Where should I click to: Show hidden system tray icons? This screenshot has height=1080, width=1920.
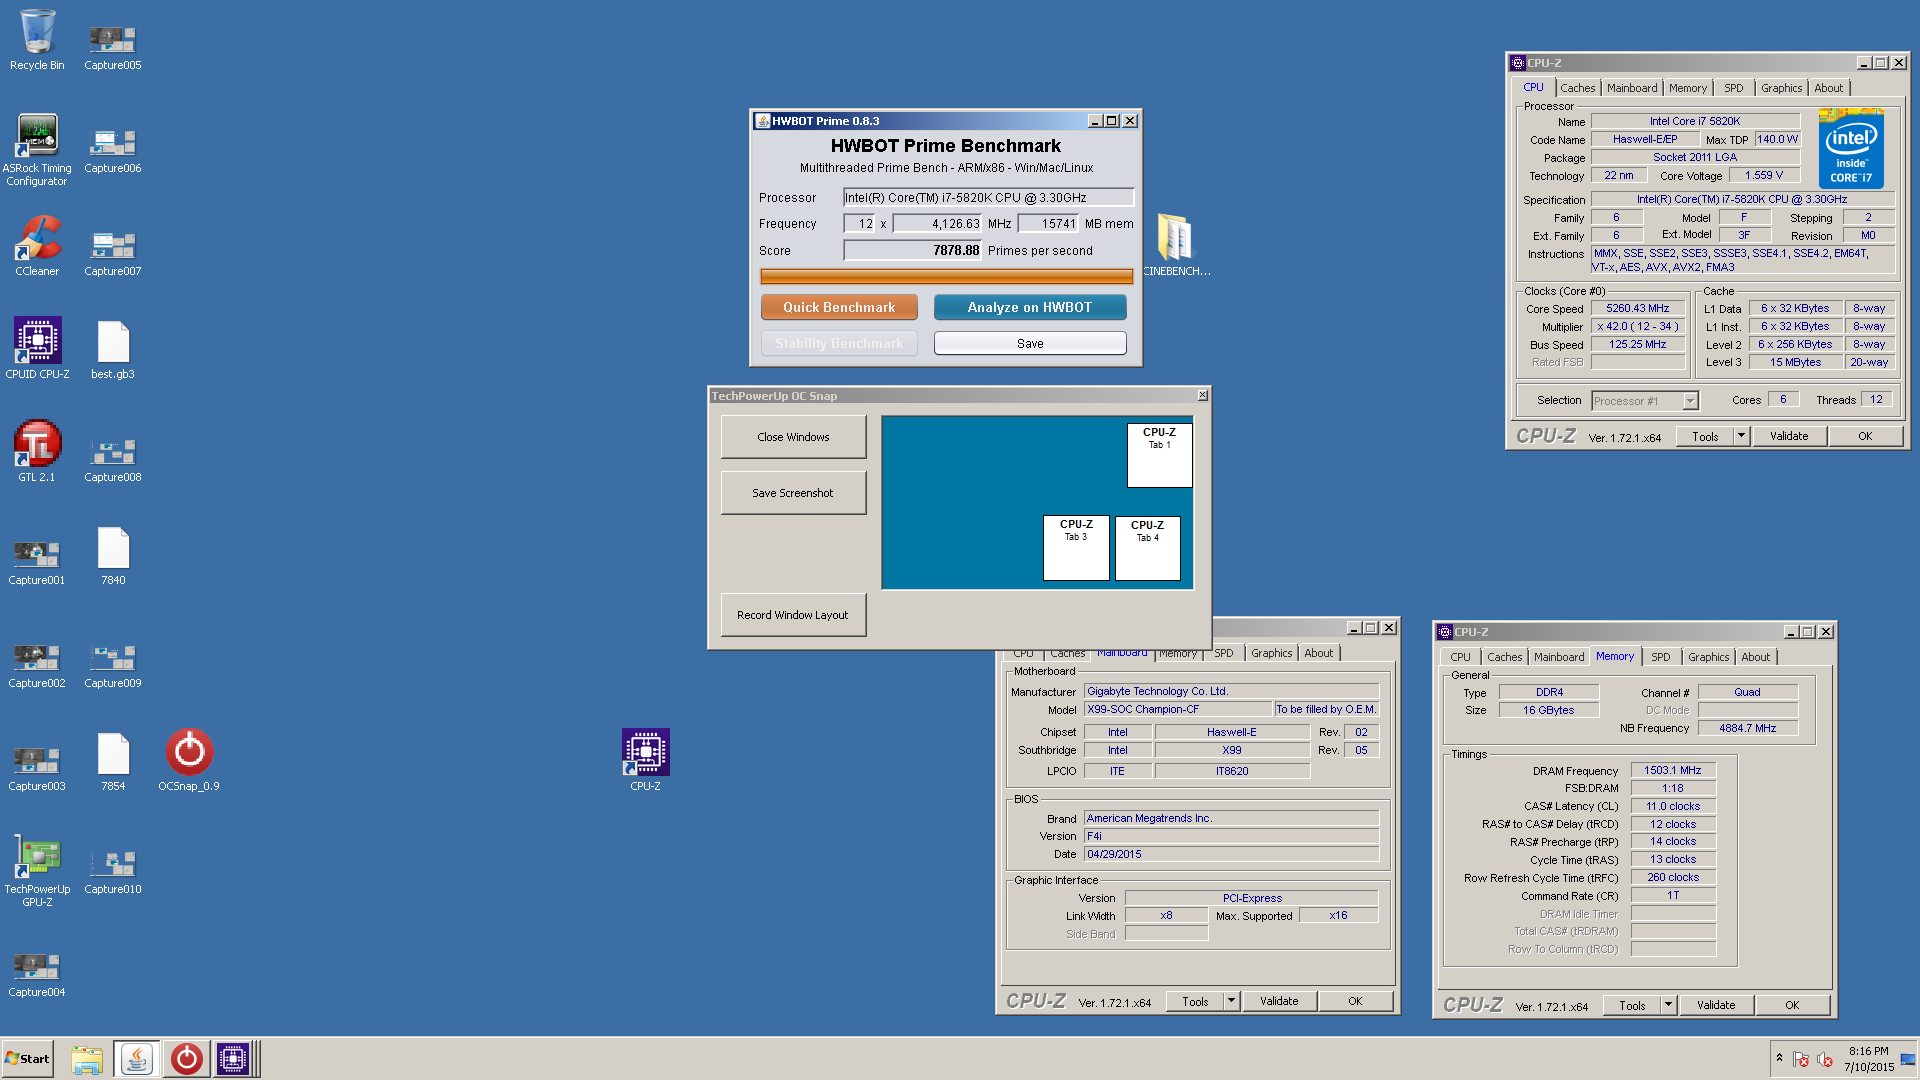[1779, 1058]
